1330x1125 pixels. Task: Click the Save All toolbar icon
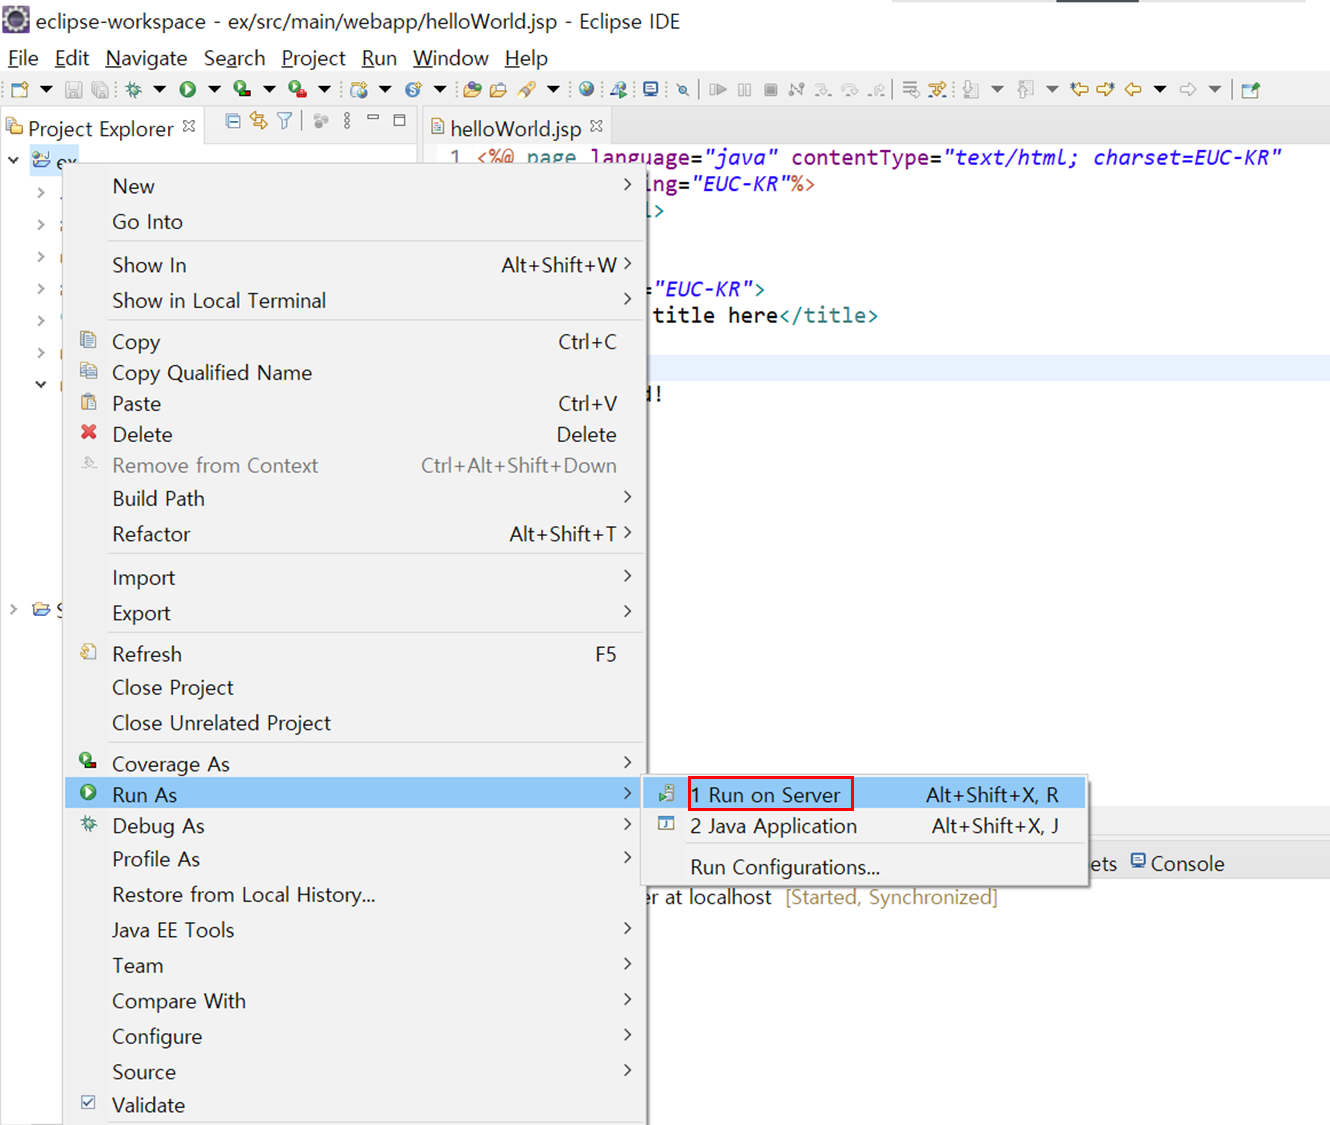click(100, 89)
